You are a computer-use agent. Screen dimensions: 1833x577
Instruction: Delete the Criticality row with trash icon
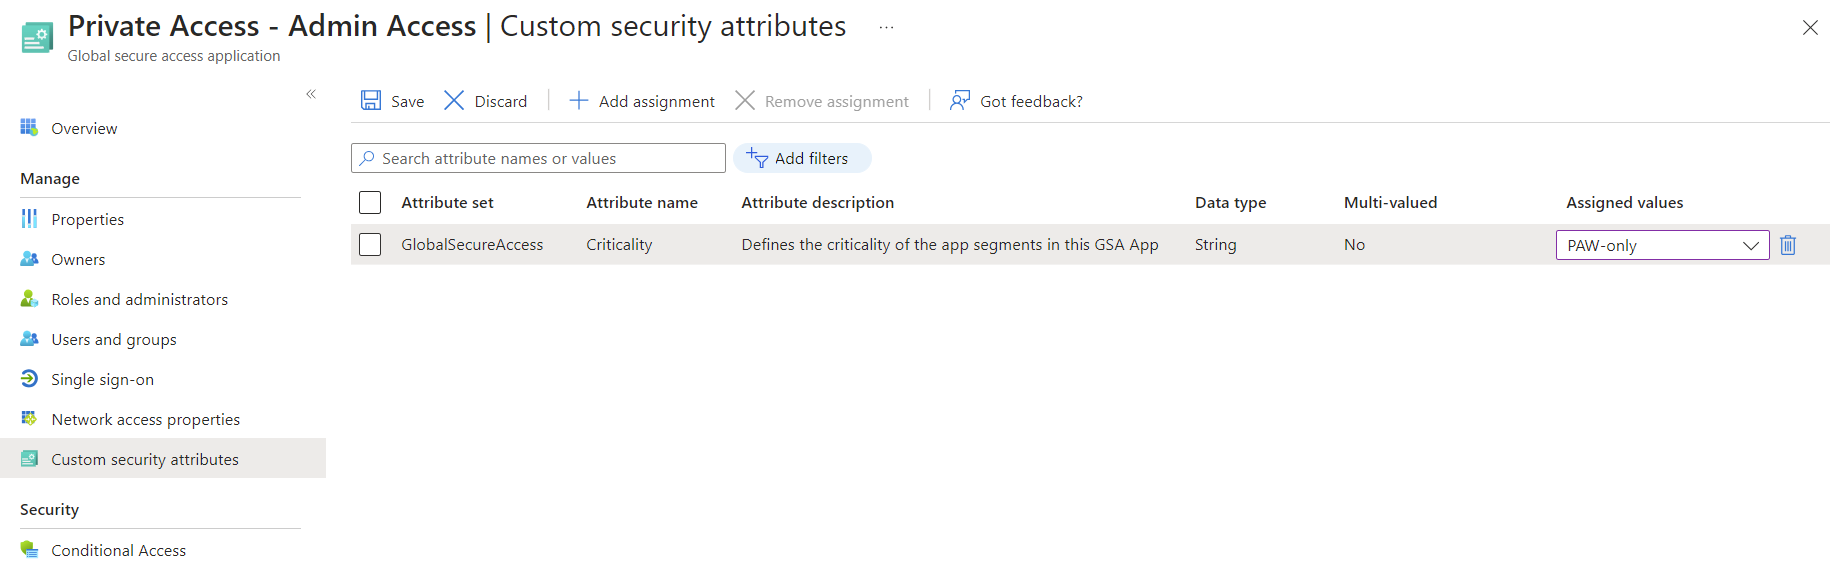coord(1788,245)
